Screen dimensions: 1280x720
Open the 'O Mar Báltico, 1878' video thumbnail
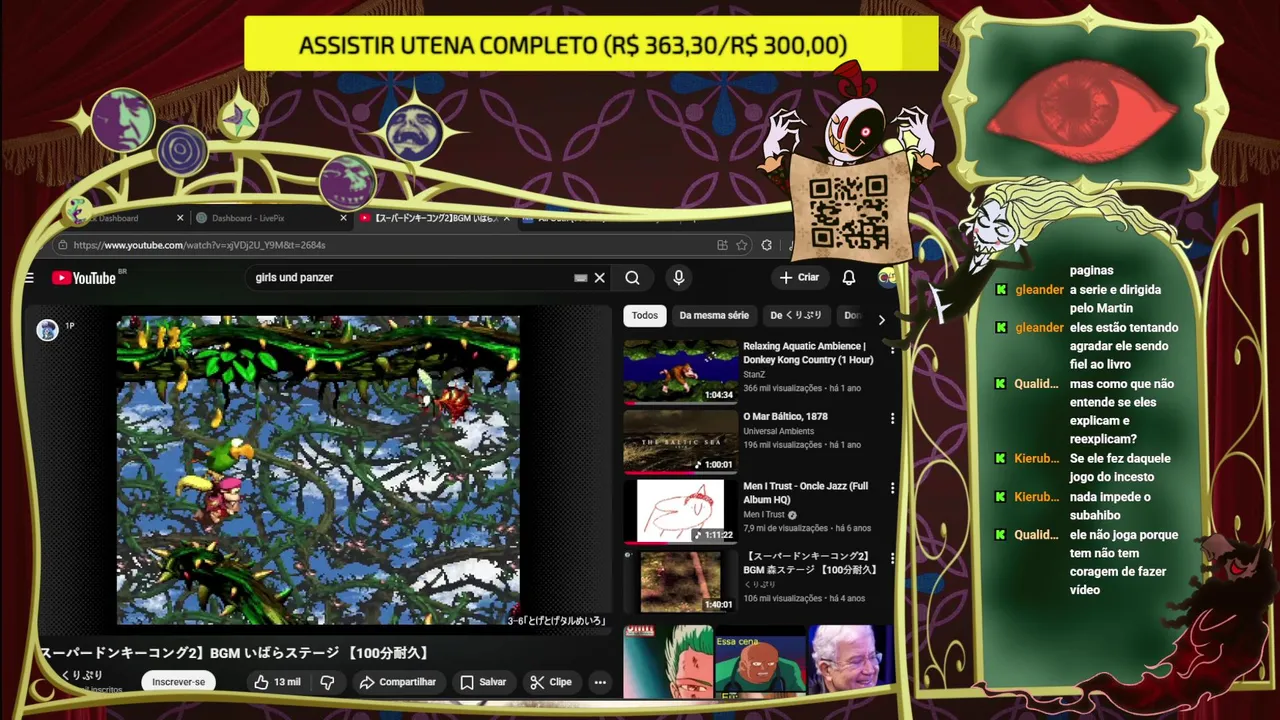[680, 441]
